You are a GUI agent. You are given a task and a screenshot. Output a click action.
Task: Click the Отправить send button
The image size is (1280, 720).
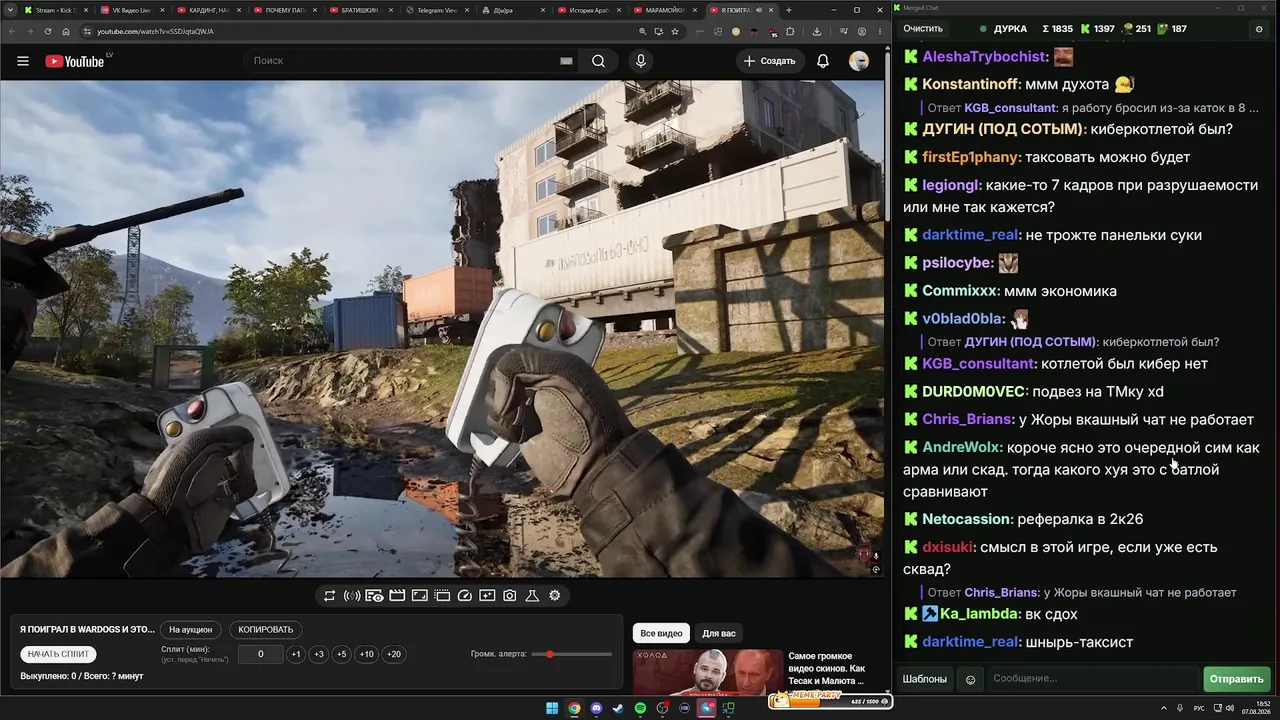pyautogui.click(x=1237, y=679)
